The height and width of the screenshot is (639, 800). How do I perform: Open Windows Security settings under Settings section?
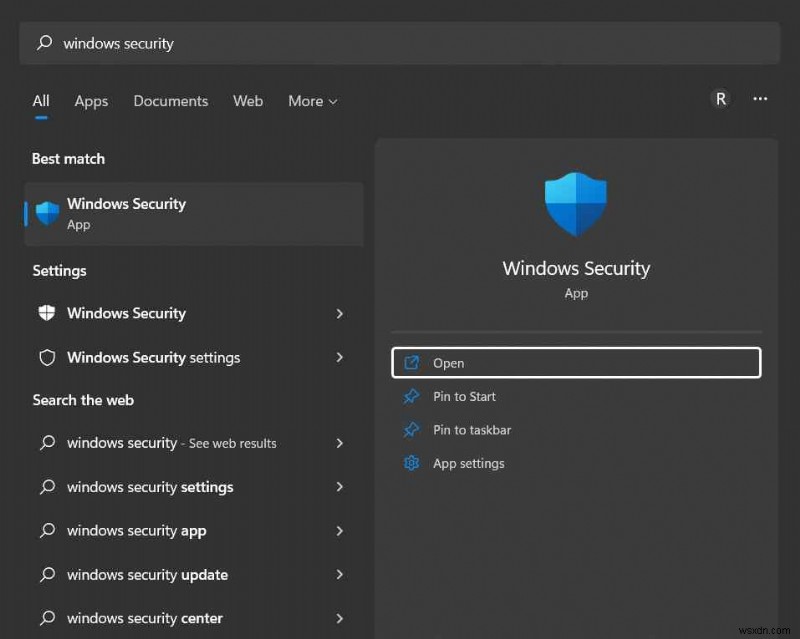tap(124, 313)
